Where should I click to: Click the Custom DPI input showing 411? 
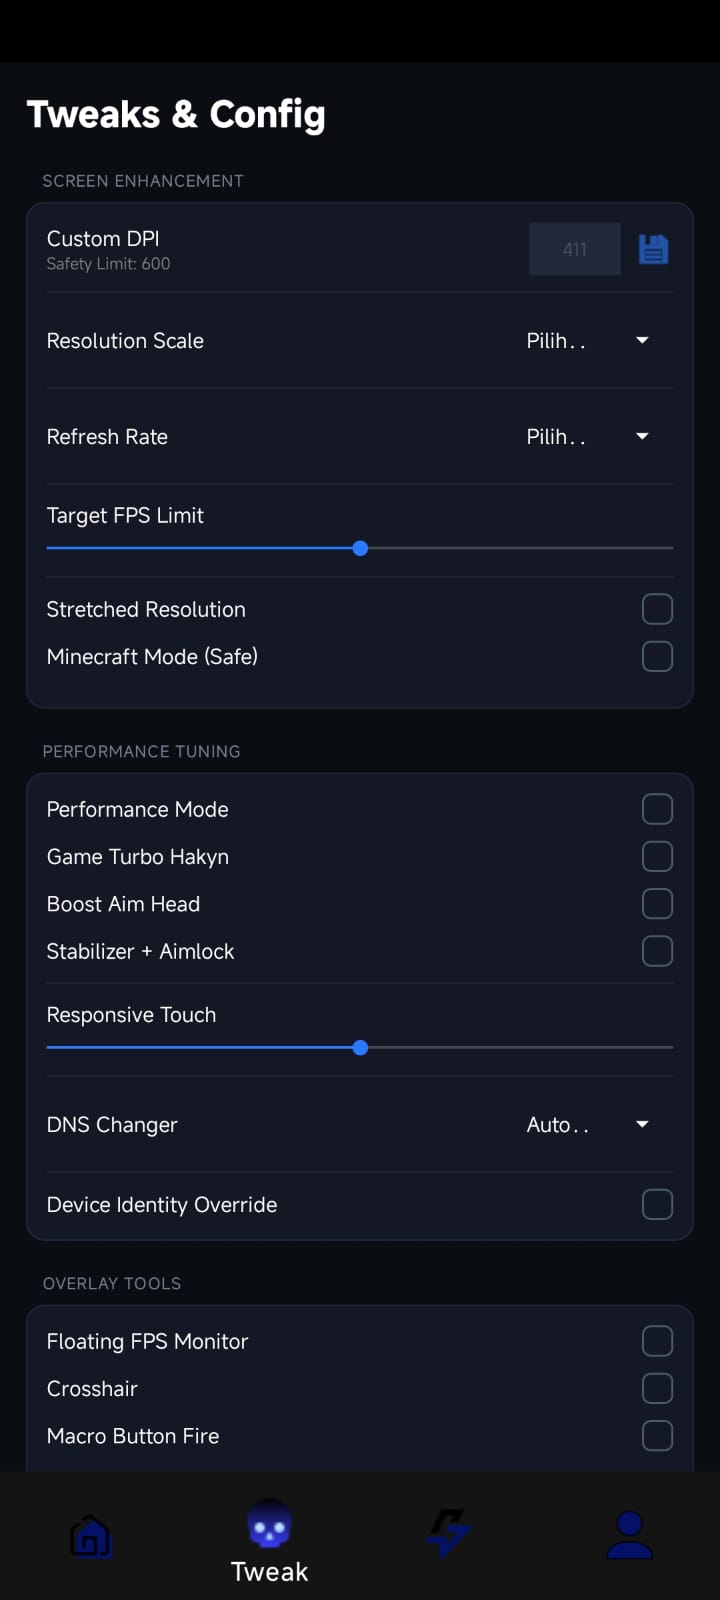coord(574,248)
